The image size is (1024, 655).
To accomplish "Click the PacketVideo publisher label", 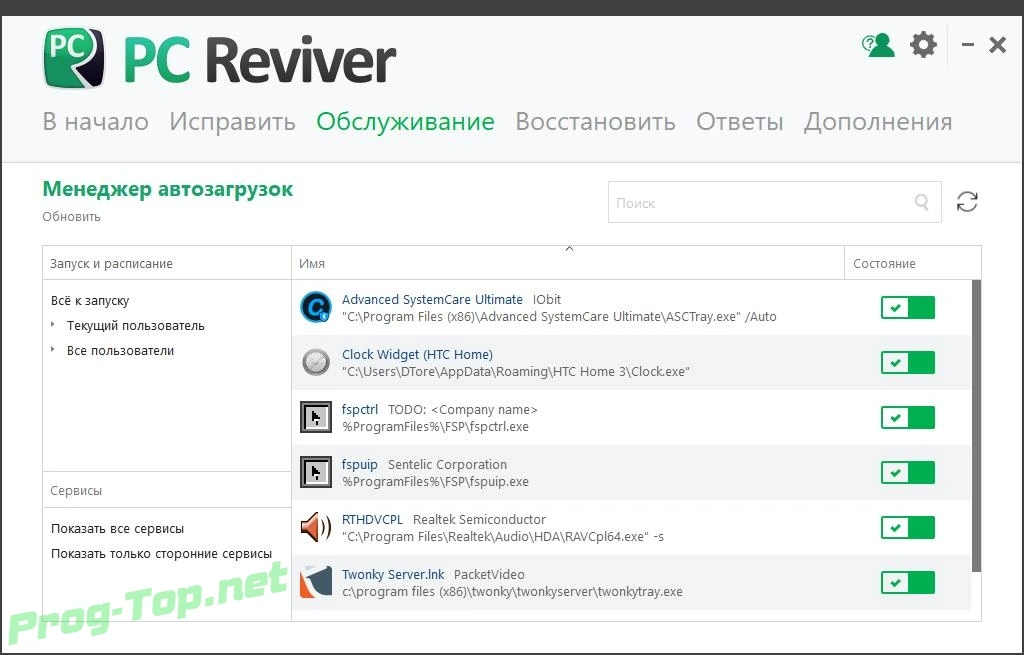I will 489,574.
